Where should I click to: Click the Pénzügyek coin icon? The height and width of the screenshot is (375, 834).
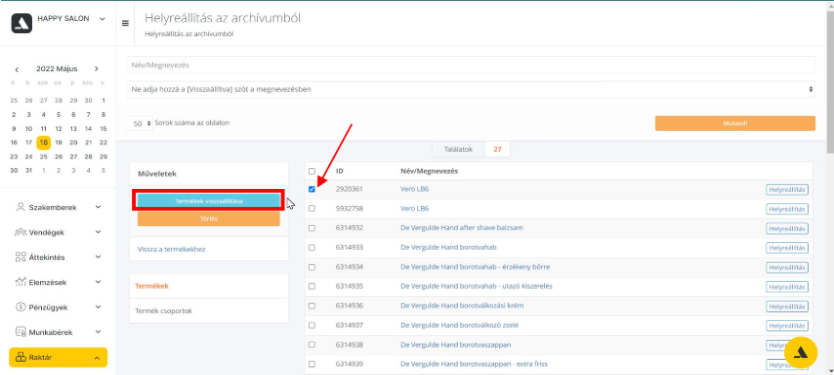21,307
